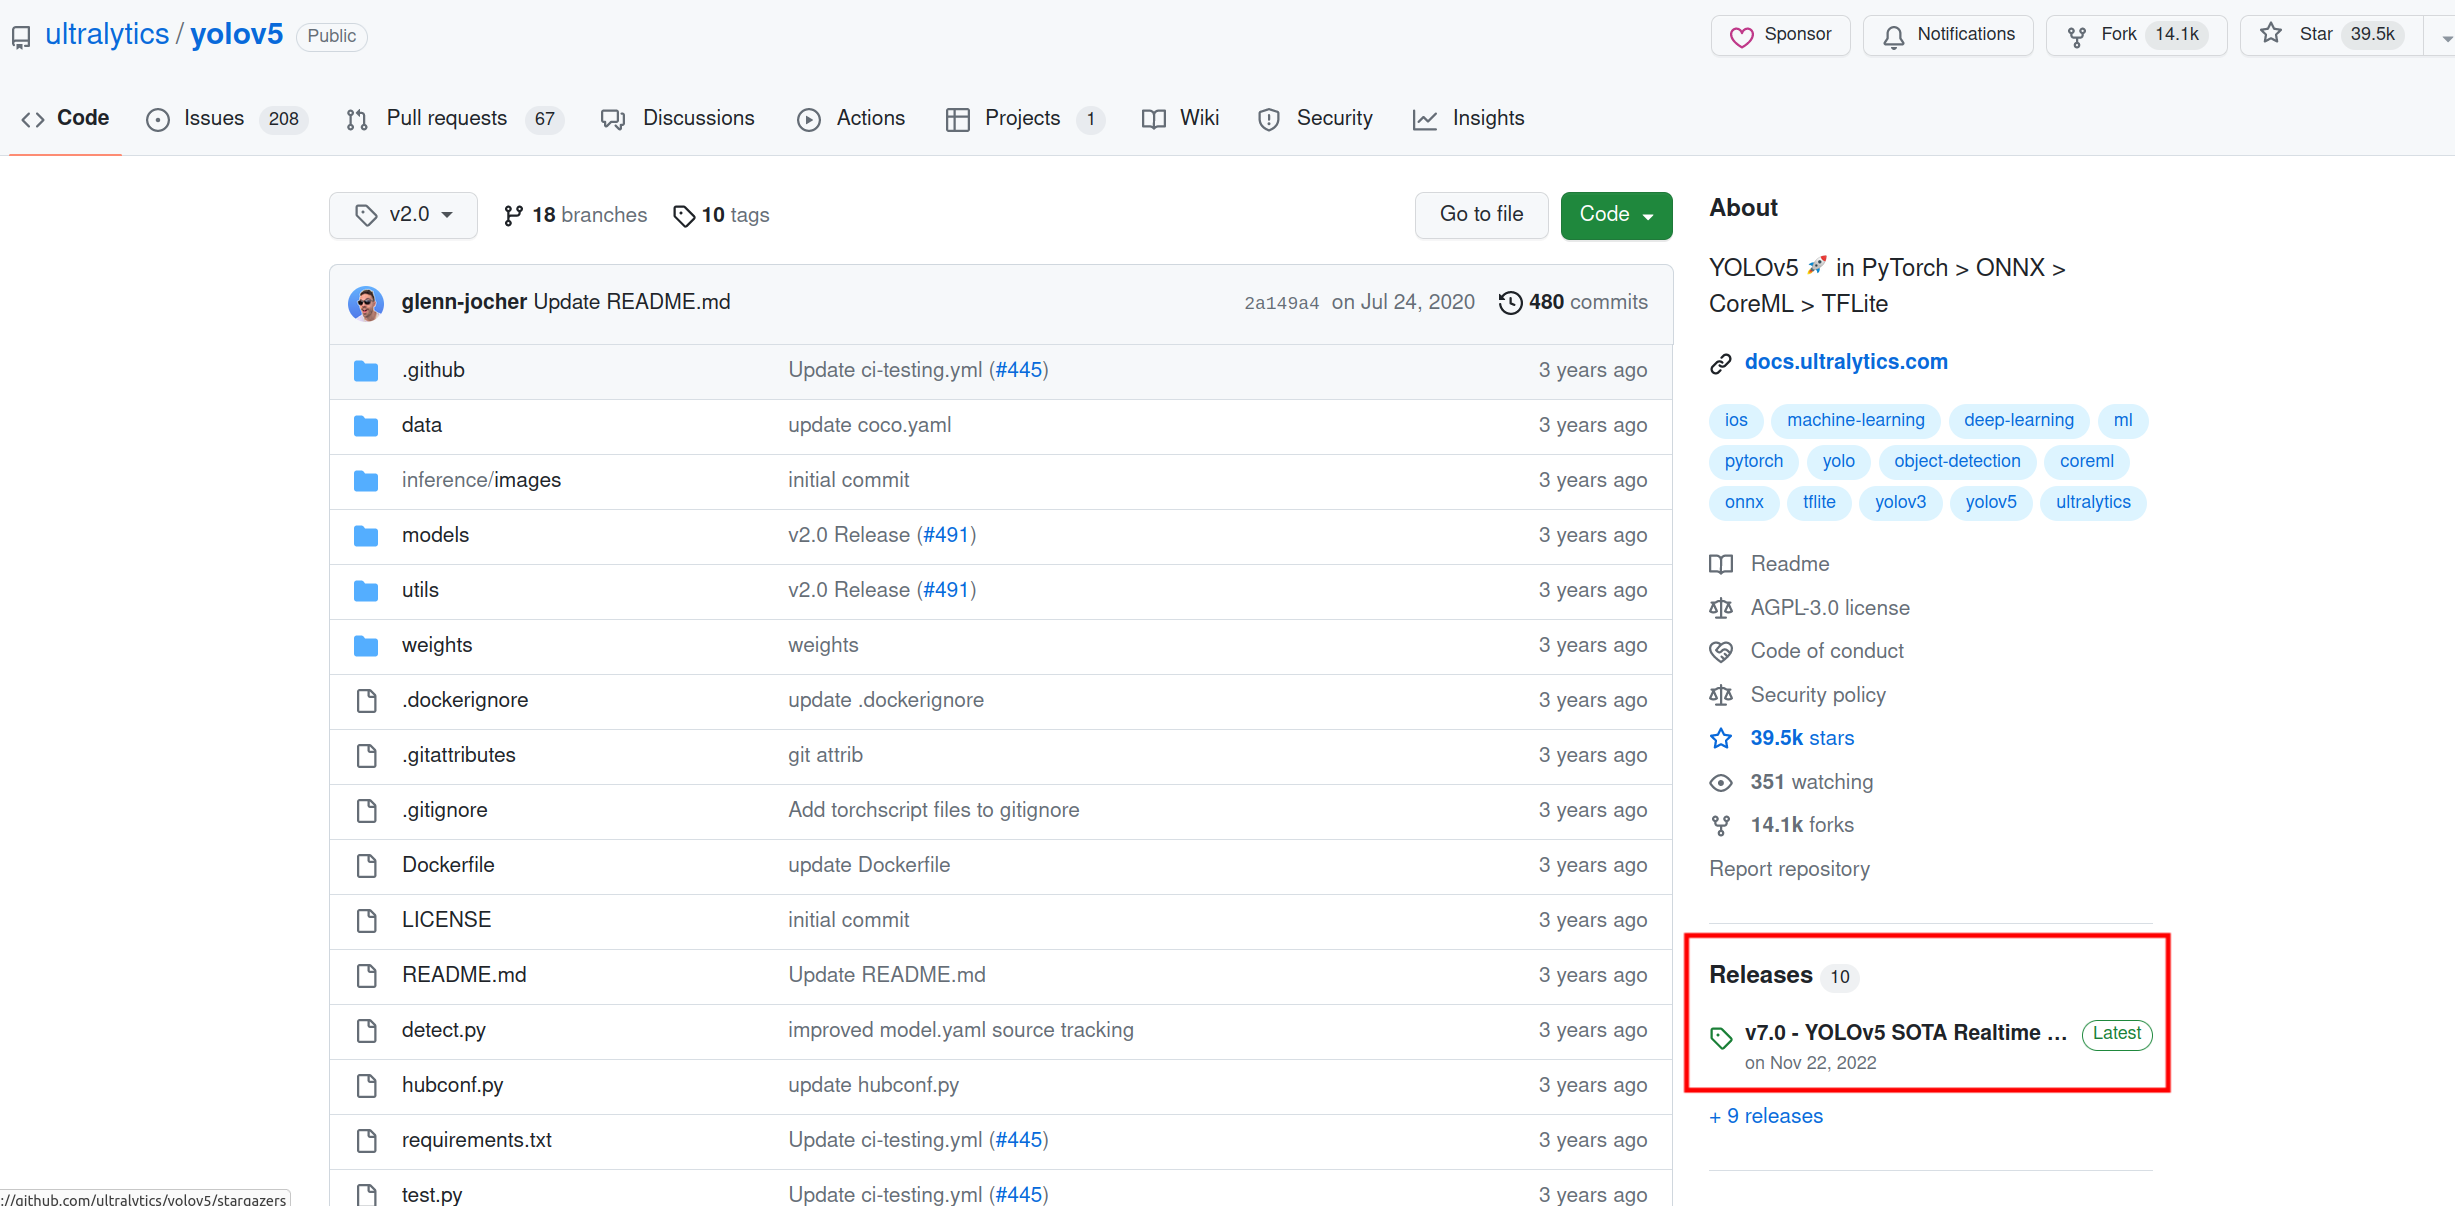Image resolution: width=2455 pixels, height=1206 pixels.
Task: Click the yolov3 topic tag
Action: pos(1900,503)
